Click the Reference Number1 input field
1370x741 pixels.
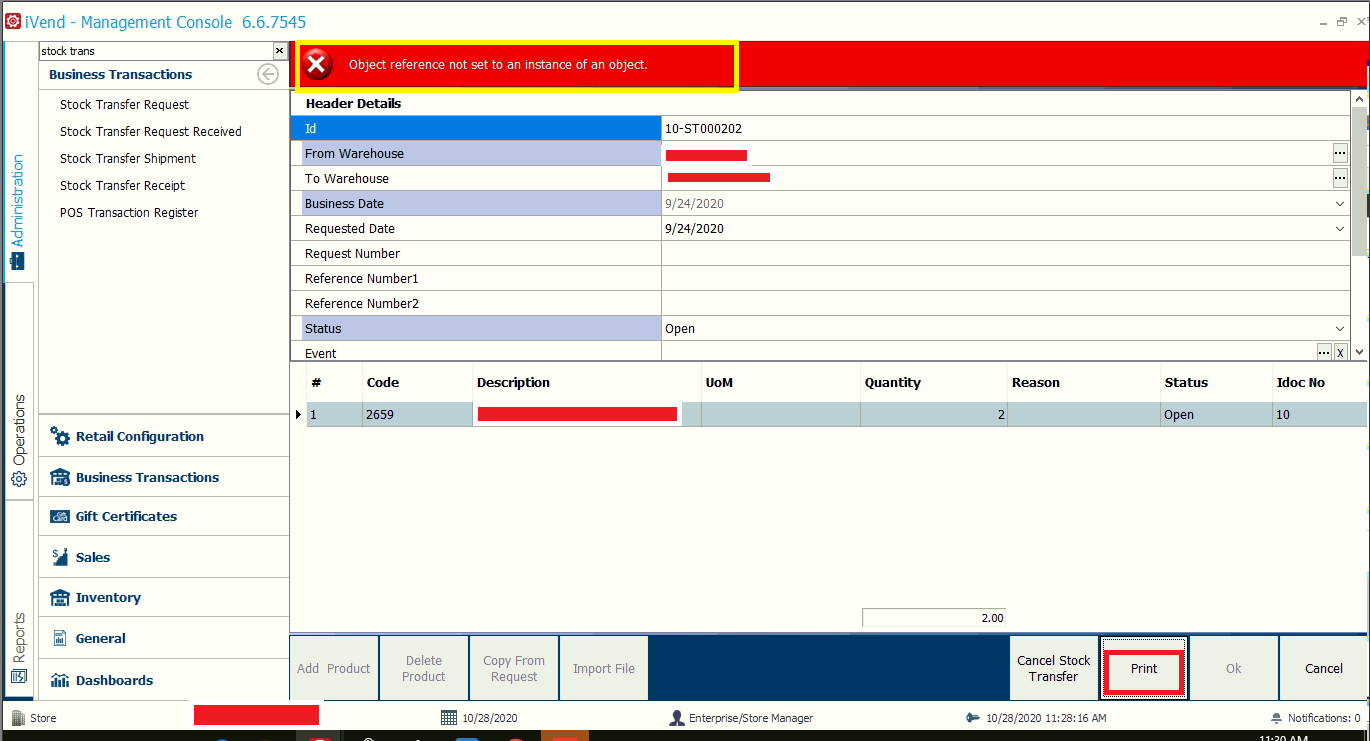point(1005,278)
